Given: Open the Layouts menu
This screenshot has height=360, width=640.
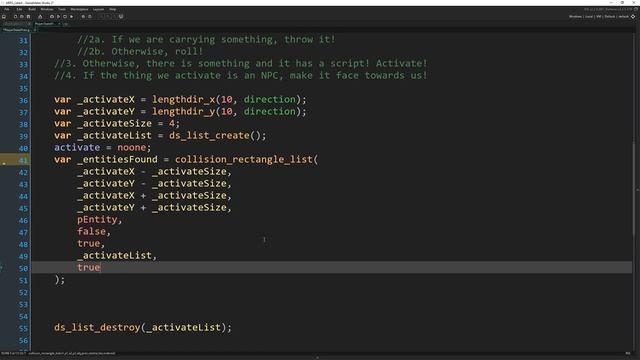Looking at the screenshot, I should pyautogui.click(x=98, y=9).
